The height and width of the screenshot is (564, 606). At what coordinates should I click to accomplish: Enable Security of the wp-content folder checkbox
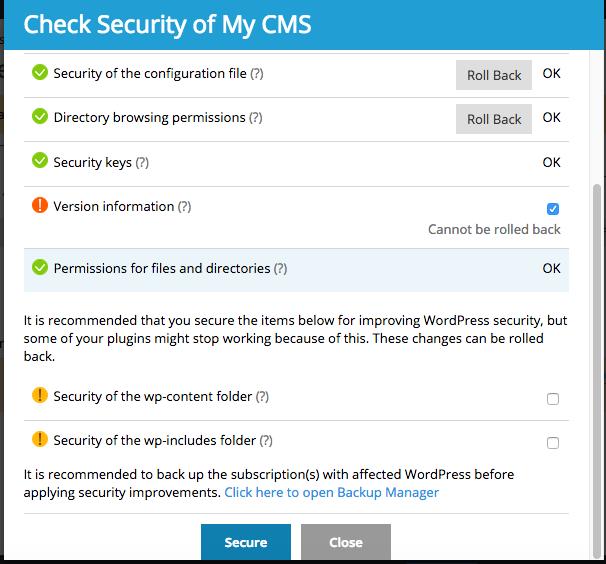point(553,399)
